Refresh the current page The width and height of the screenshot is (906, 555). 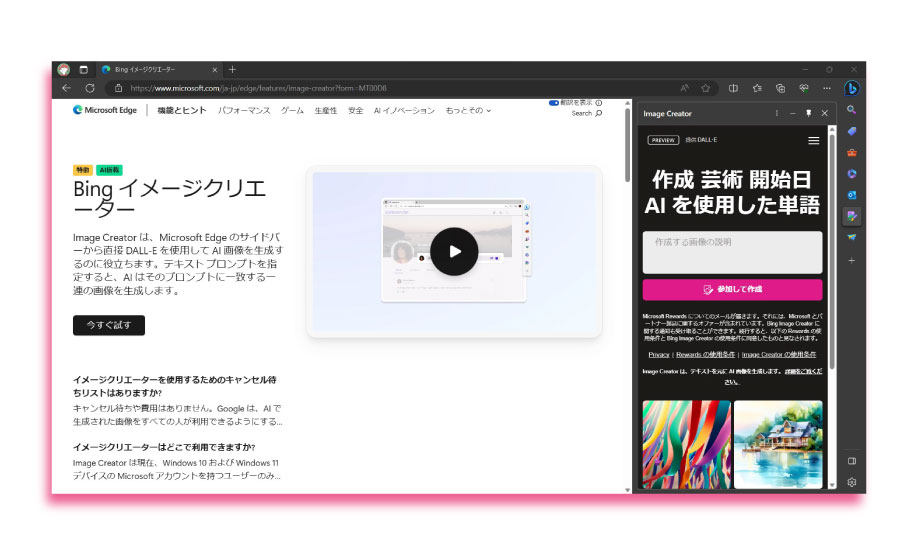click(x=90, y=88)
